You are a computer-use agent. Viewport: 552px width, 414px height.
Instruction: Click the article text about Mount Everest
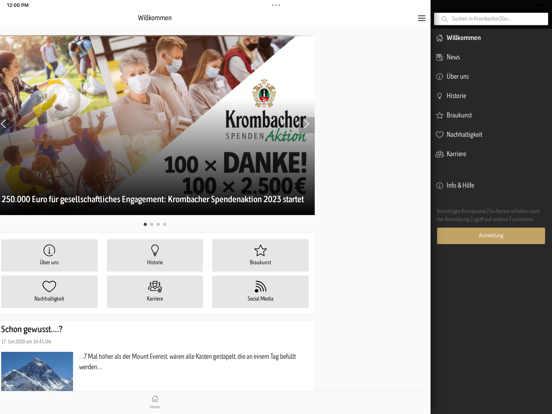[x=187, y=362]
